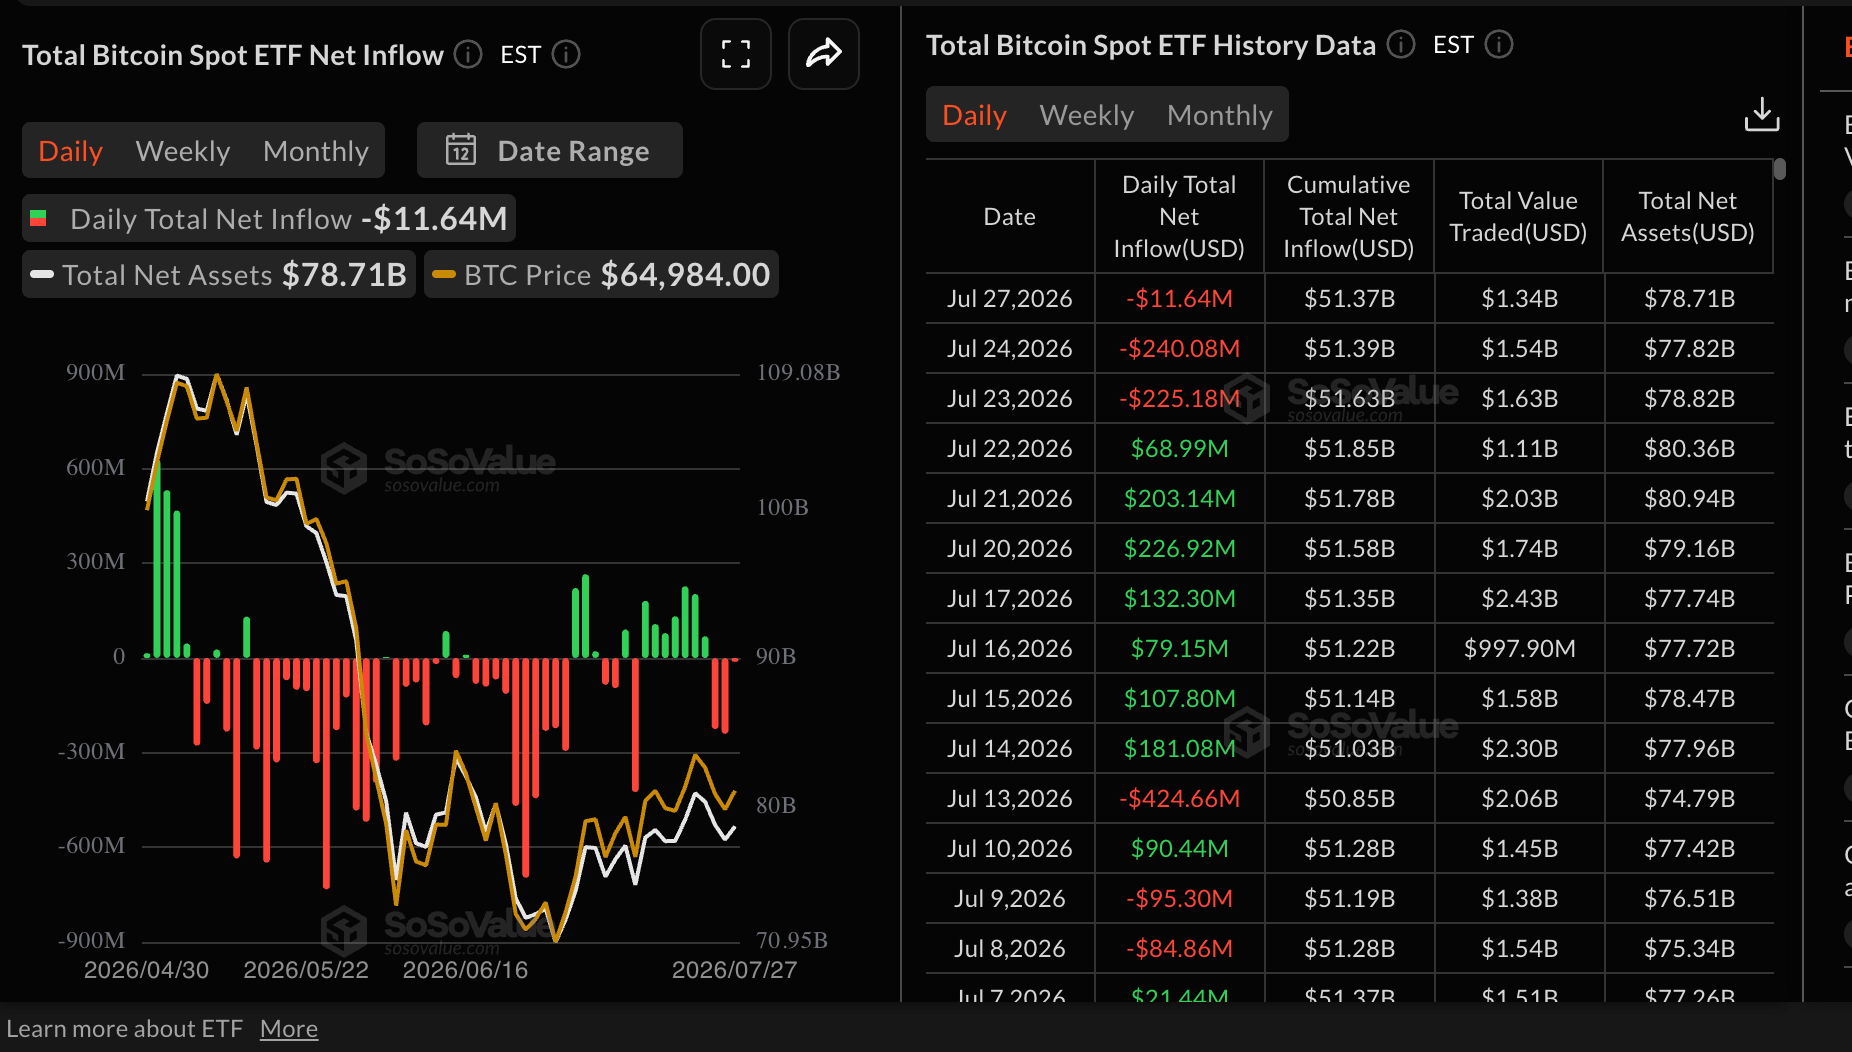Select the Jul 8,2026 date cell

(x=1010, y=948)
